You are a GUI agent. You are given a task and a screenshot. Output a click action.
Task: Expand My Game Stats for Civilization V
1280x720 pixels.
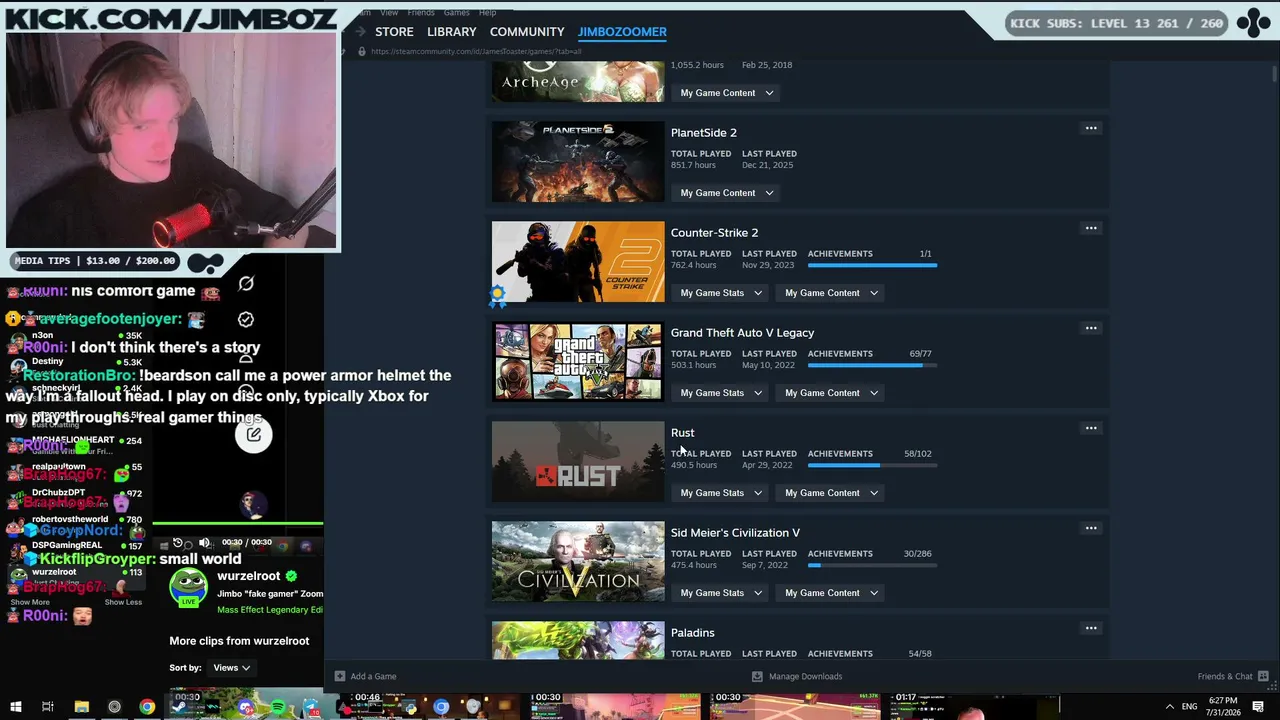pos(721,593)
